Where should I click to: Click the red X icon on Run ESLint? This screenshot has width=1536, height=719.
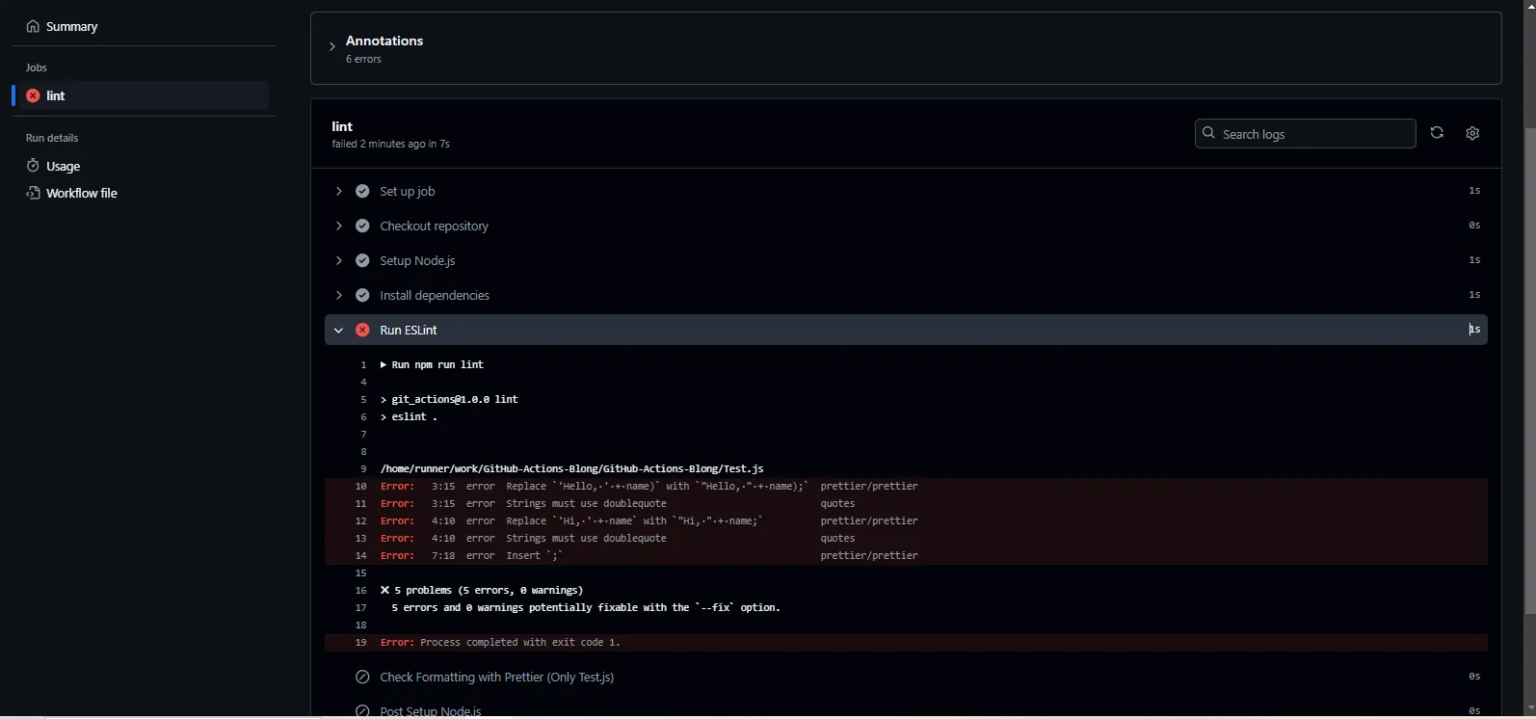coord(362,329)
